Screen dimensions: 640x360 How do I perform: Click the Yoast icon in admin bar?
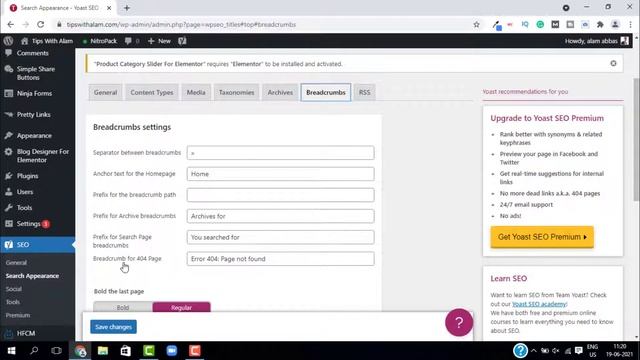182,41
